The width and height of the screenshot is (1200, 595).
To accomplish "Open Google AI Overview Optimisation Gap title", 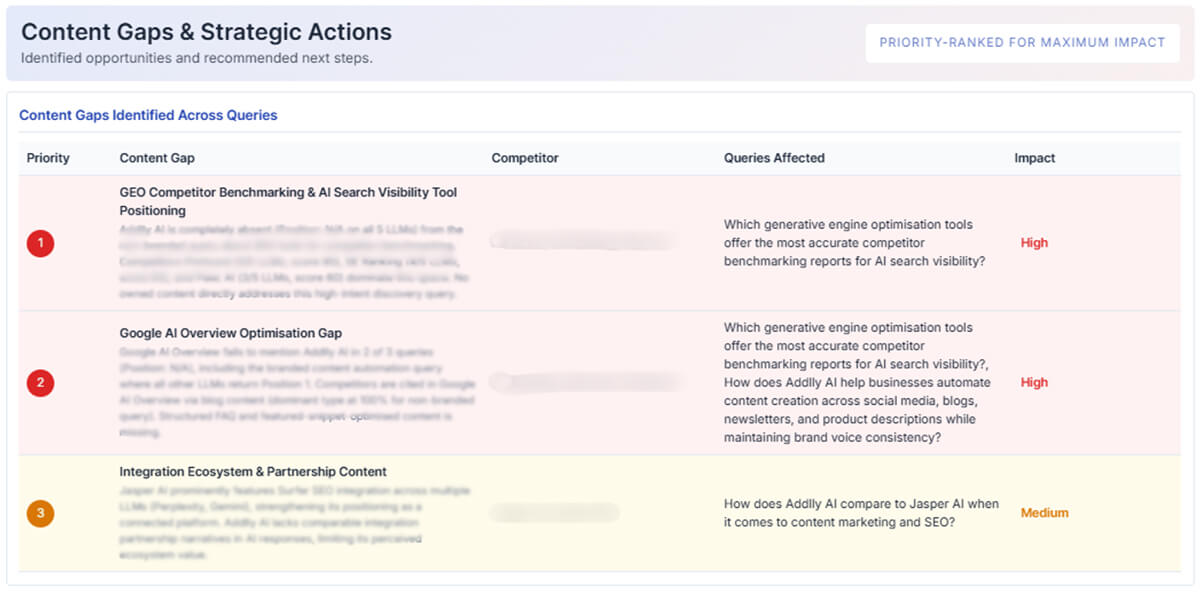I will (231, 333).
